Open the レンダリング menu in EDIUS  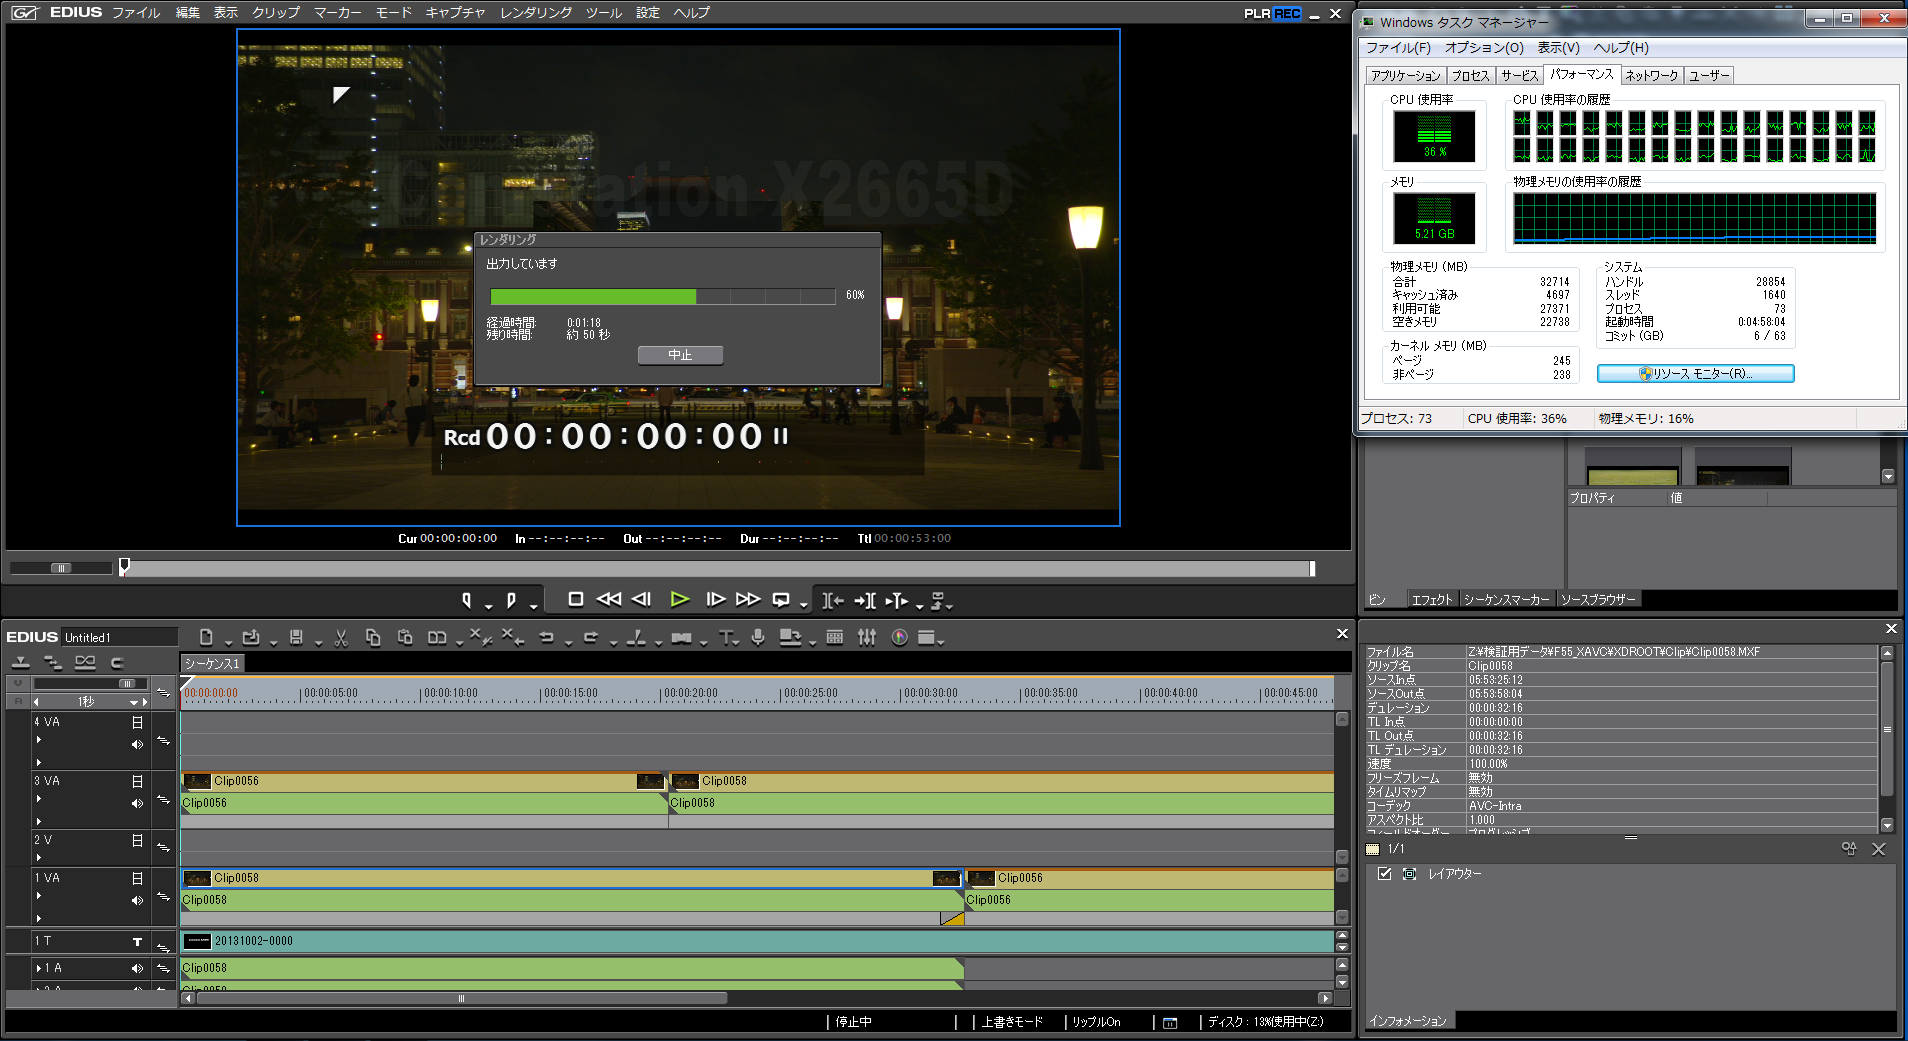coord(536,13)
